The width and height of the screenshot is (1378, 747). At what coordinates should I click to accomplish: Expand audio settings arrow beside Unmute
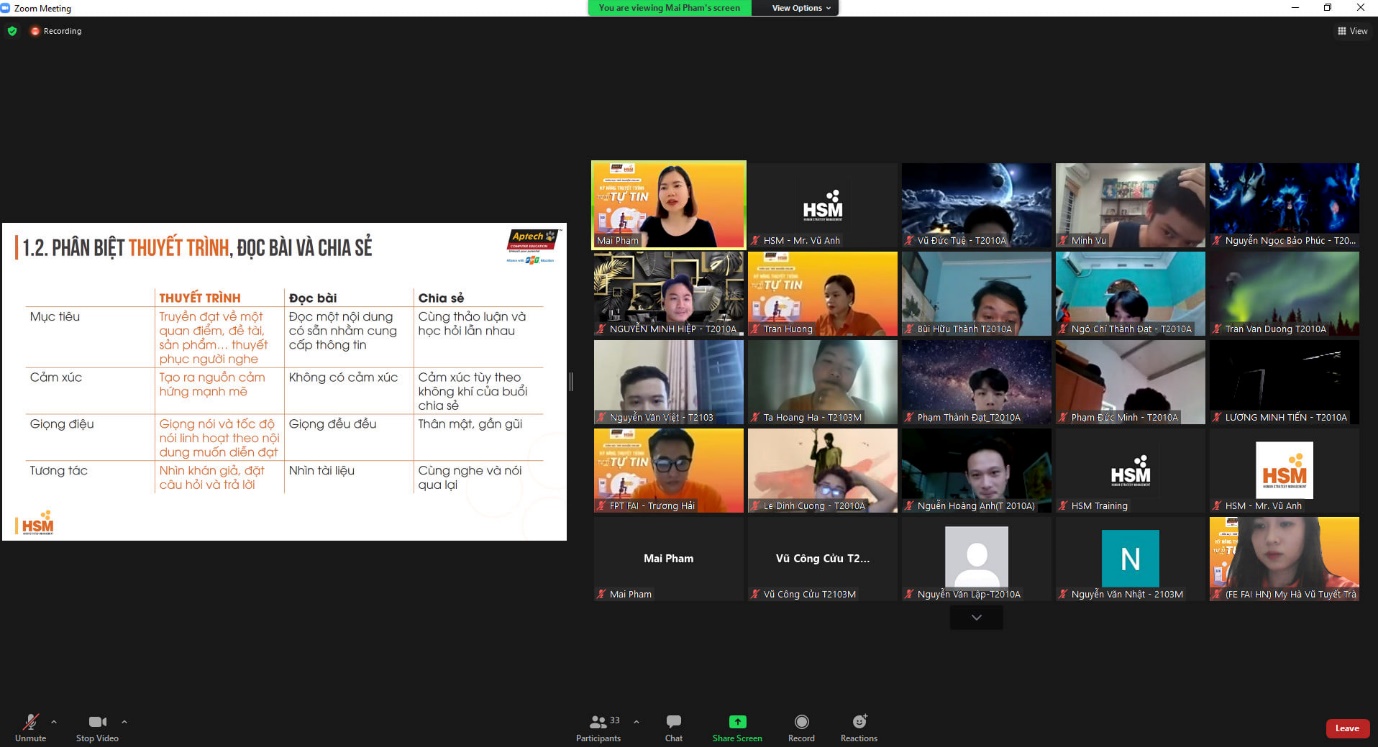tap(54, 721)
